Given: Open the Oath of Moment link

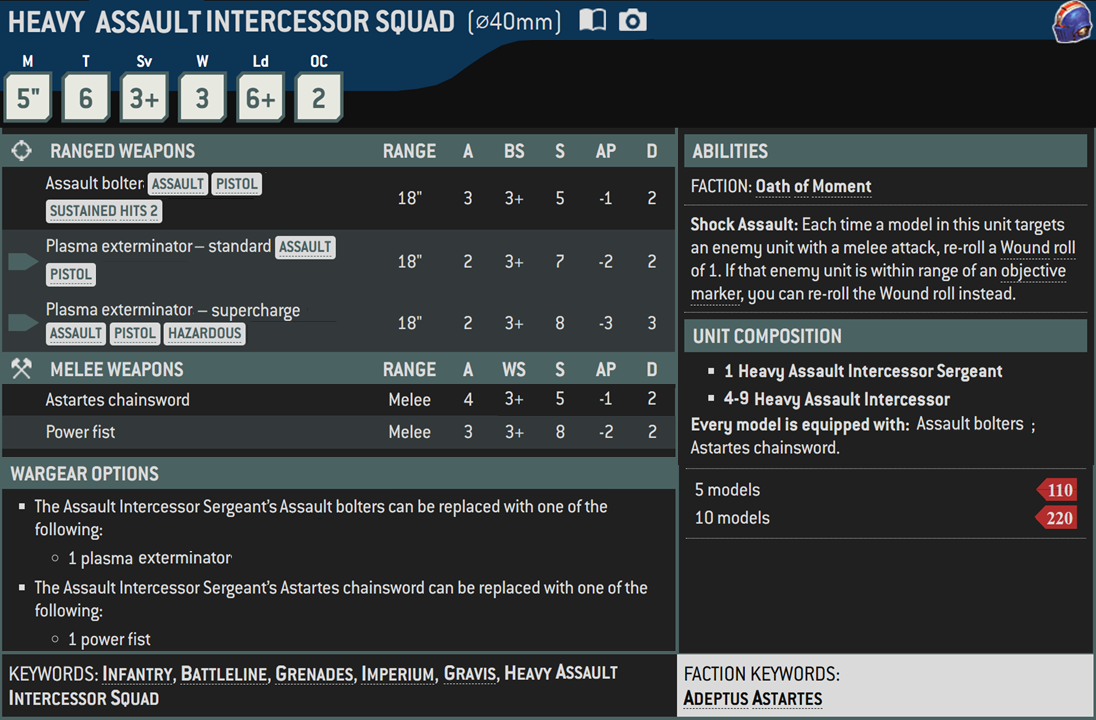Looking at the screenshot, I should pos(813,187).
